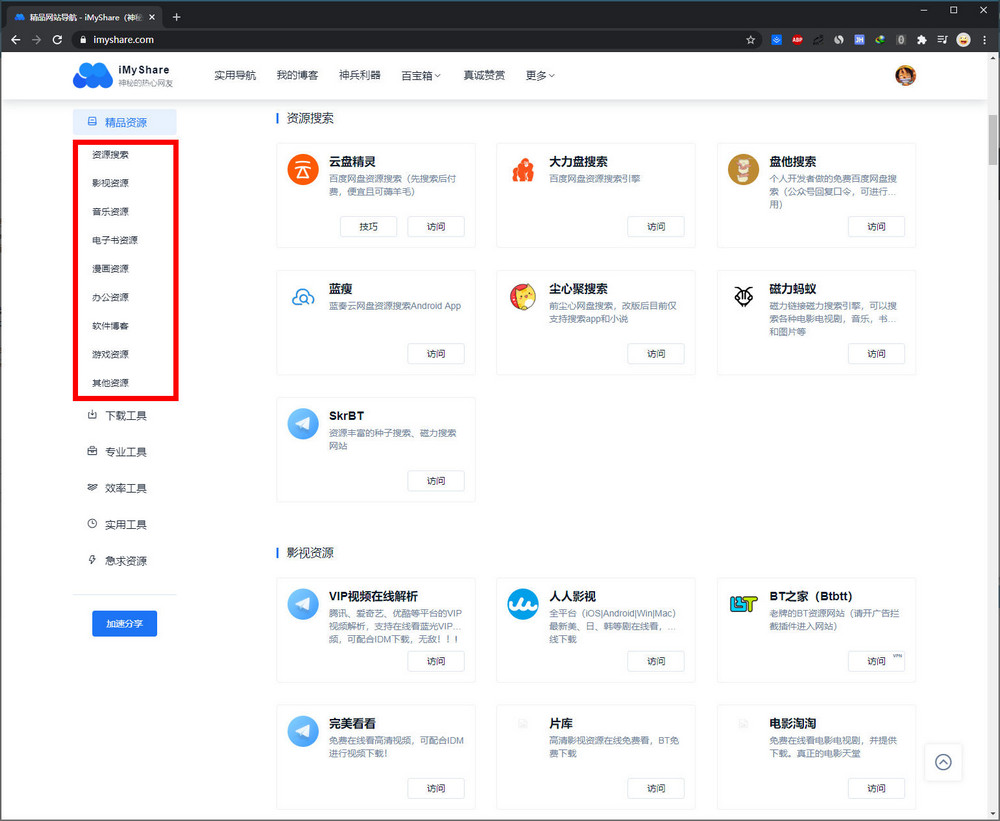Screen dimensions: 1000x821
Task: Click the iMyShare cloud logo
Action: coord(91,75)
